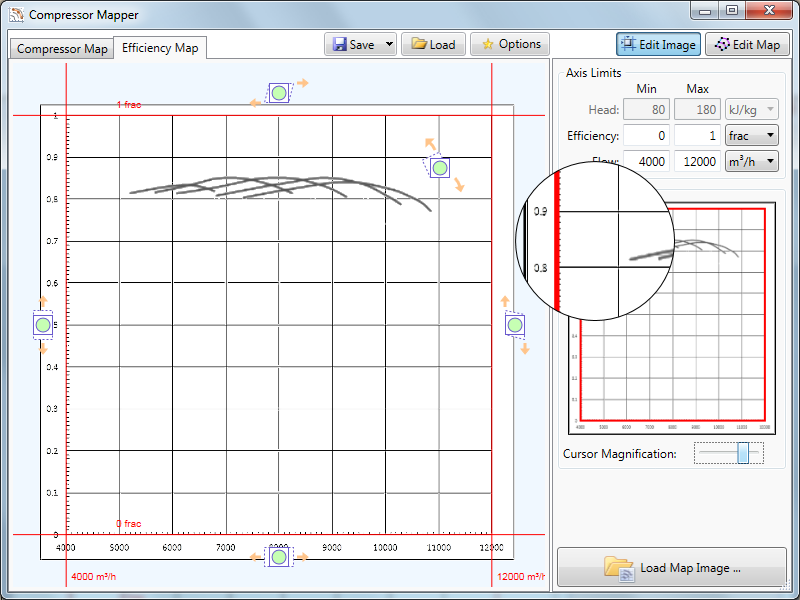
Task: Click the '4000 m³/h' axis label
Action: coord(93,577)
